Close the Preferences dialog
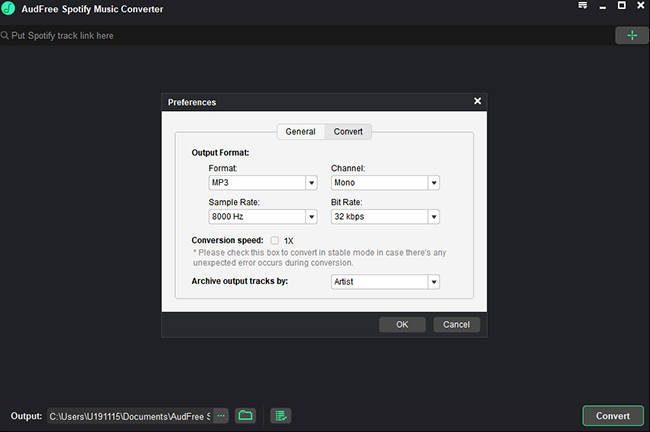This screenshot has height=432, width=650. [477, 101]
